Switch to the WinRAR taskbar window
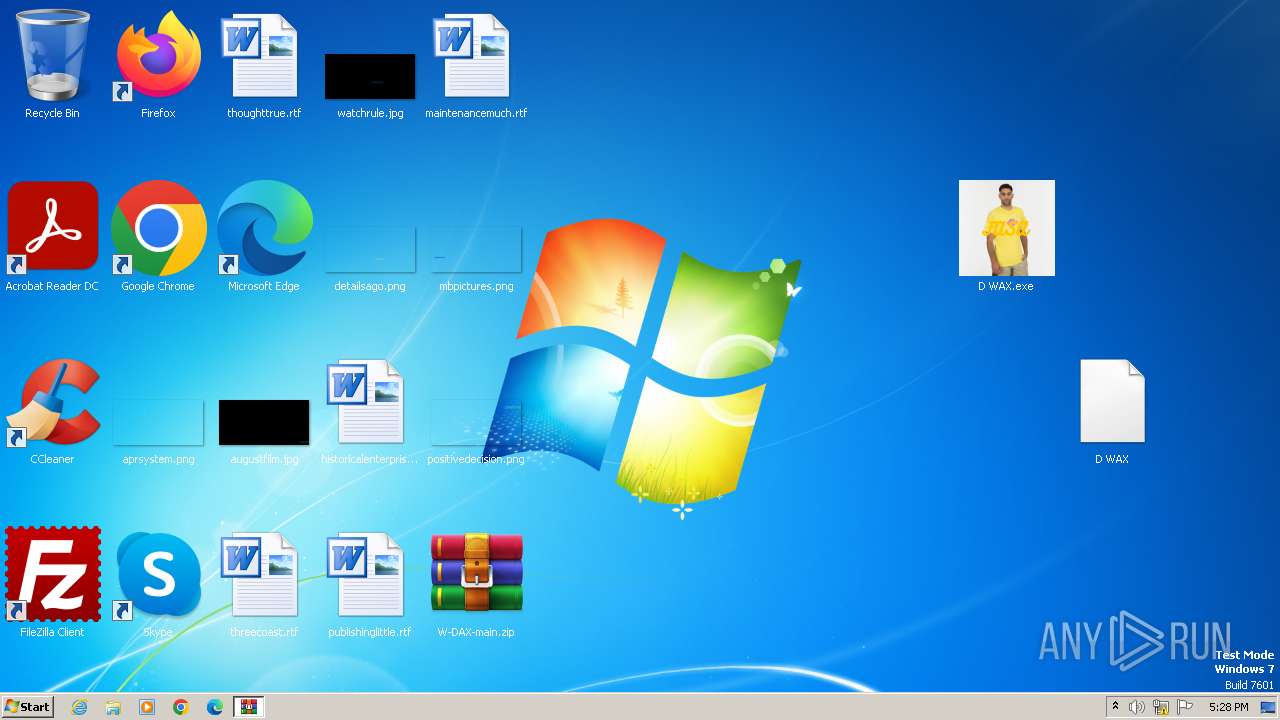The image size is (1280, 720). pyautogui.click(x=248, y=707)
